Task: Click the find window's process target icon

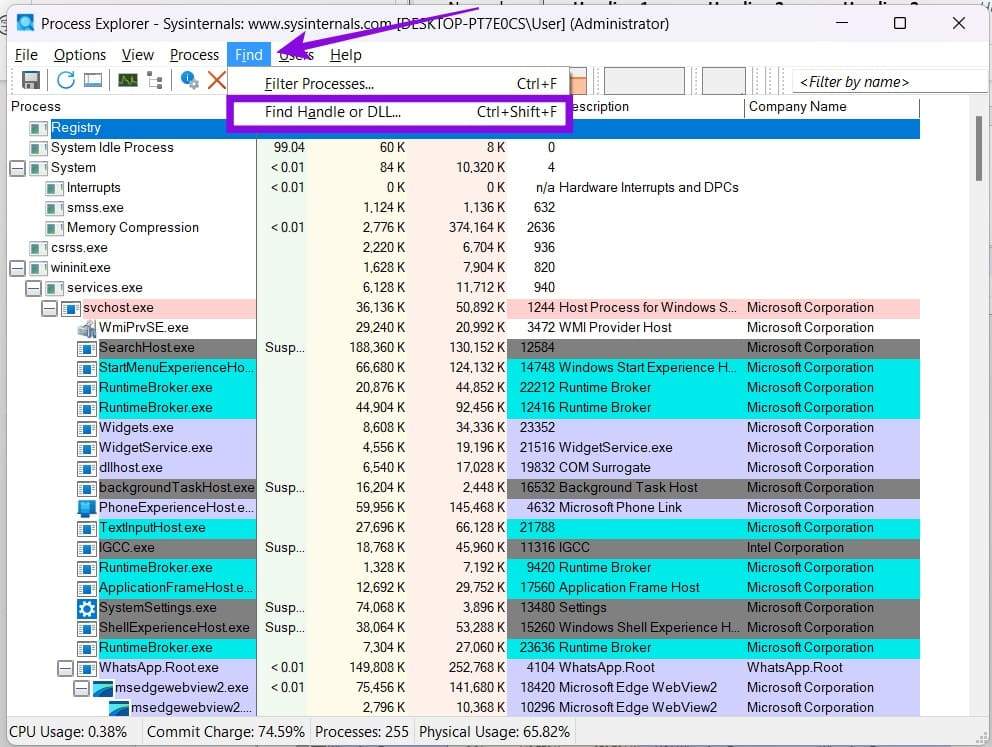Action: pyautogui.click(x=189, y=80)
